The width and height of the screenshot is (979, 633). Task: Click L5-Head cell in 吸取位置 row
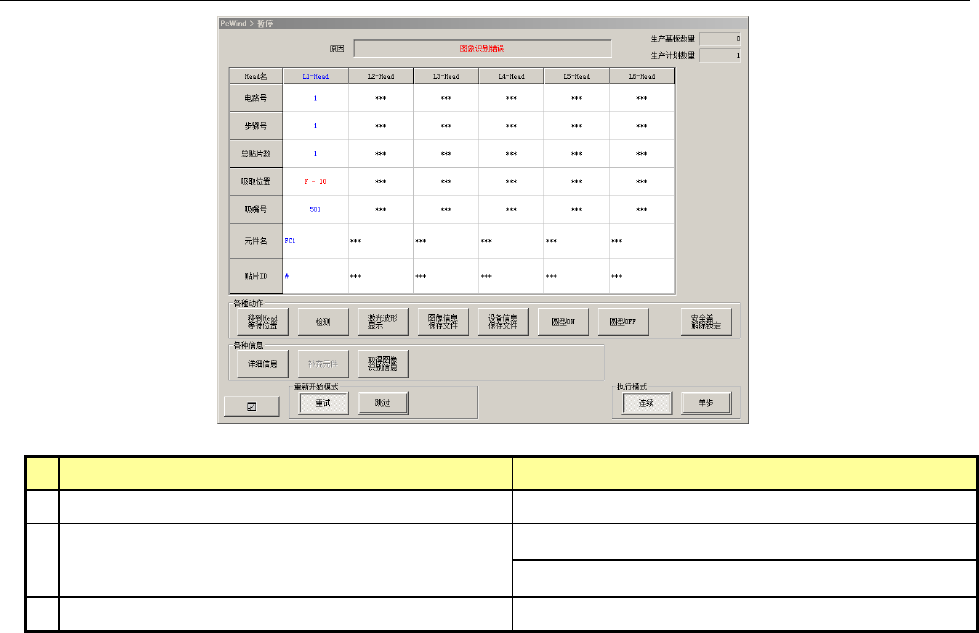pos(577,182)
